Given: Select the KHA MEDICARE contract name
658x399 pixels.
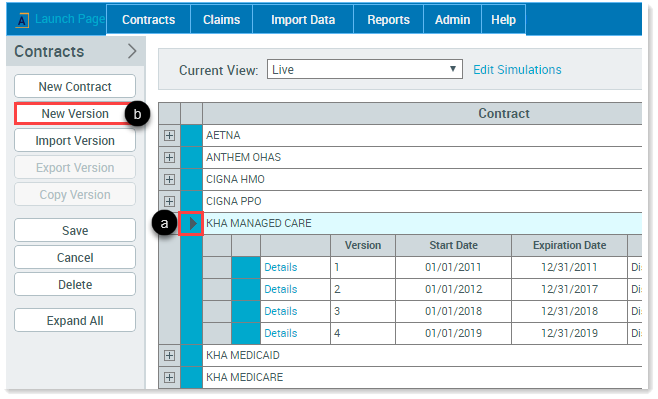Looking at the screenshot, I should tap(244, 377).
